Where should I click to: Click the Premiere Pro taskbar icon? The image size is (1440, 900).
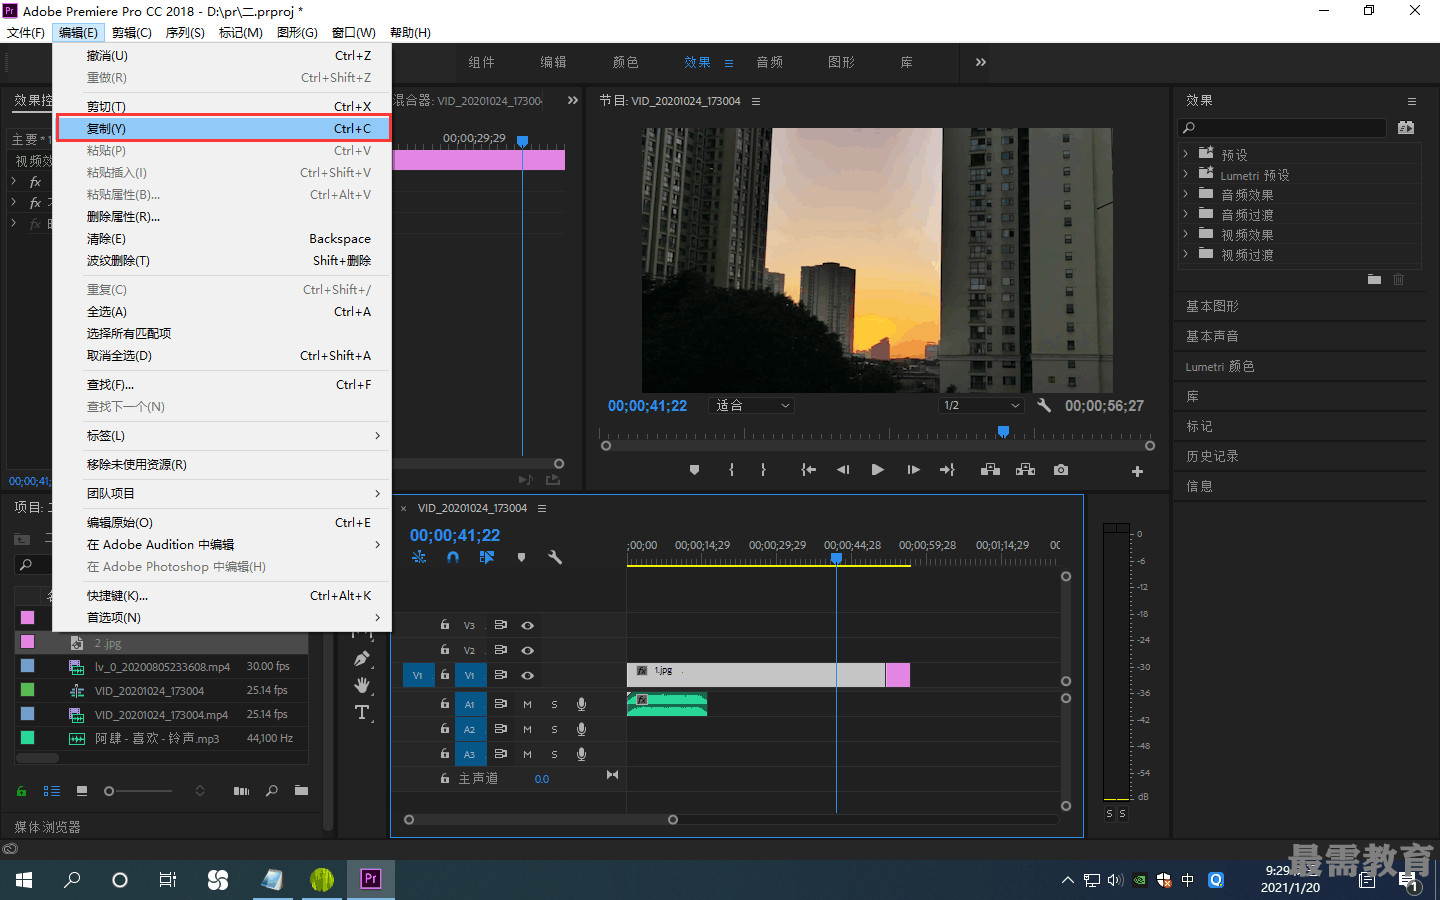point(370,879)
